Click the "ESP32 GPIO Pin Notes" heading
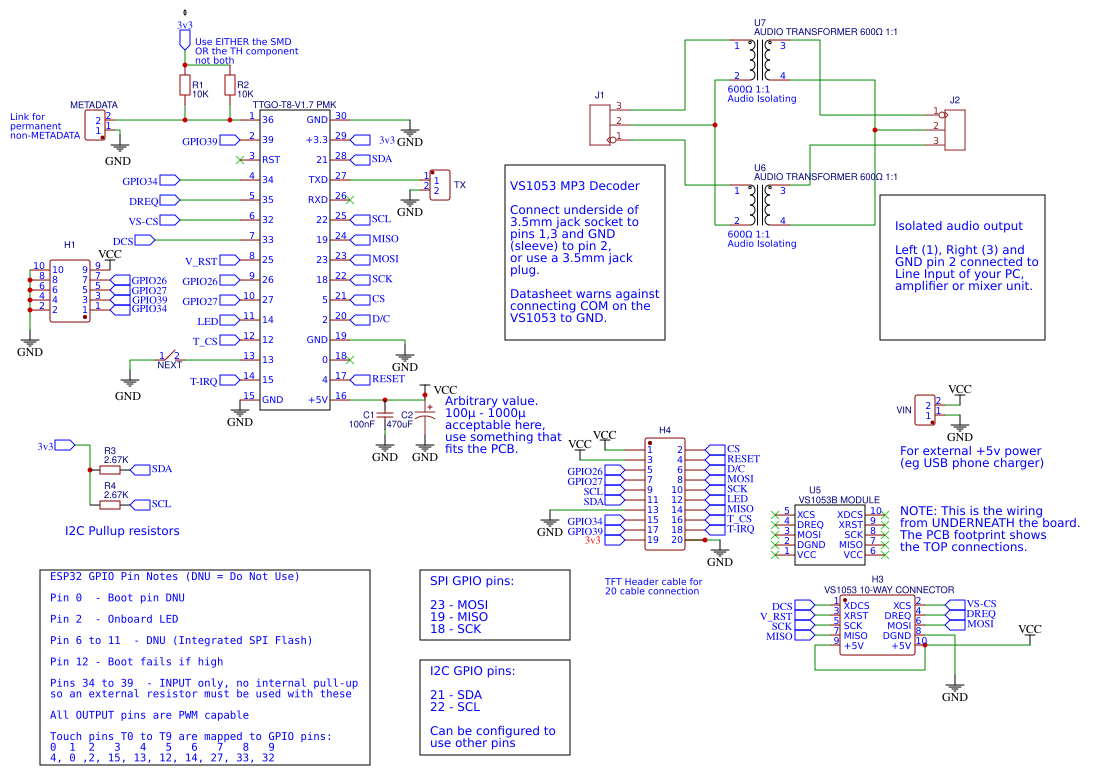Viewport: 1097px width, 775px height. click(x=174, y=576)
